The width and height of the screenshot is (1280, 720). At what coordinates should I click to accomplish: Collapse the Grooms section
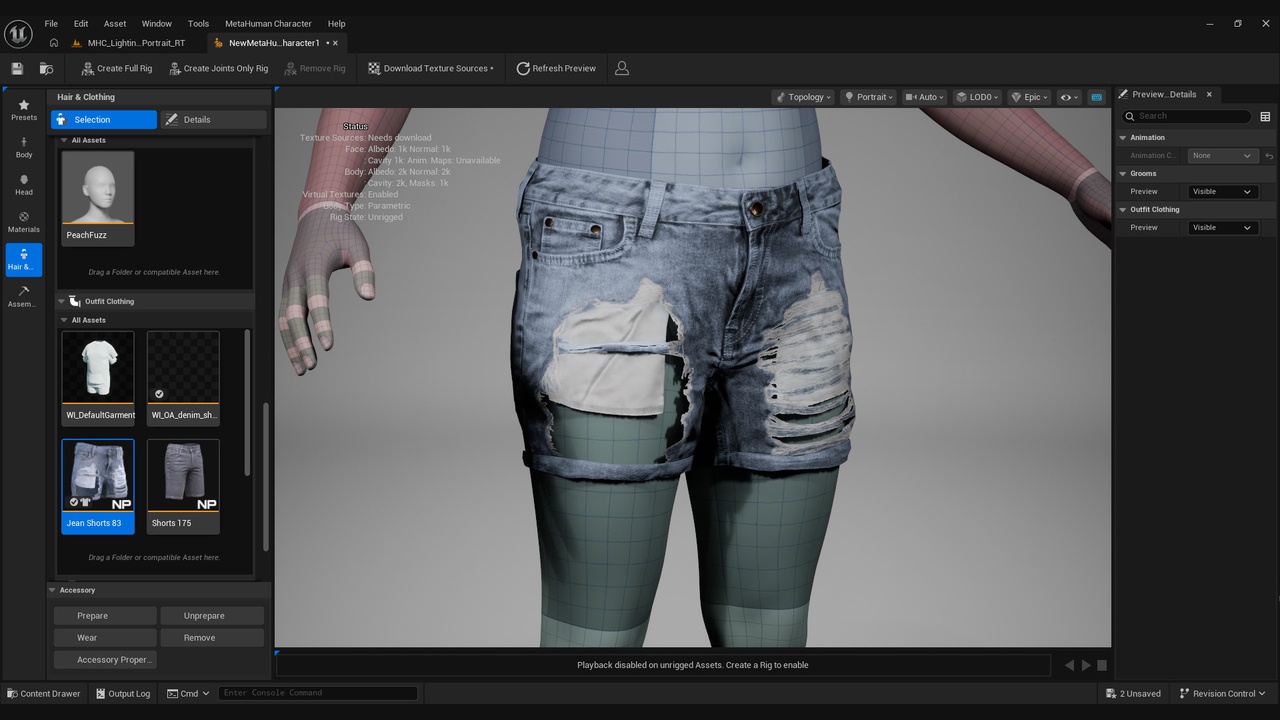coord(1122,173)
